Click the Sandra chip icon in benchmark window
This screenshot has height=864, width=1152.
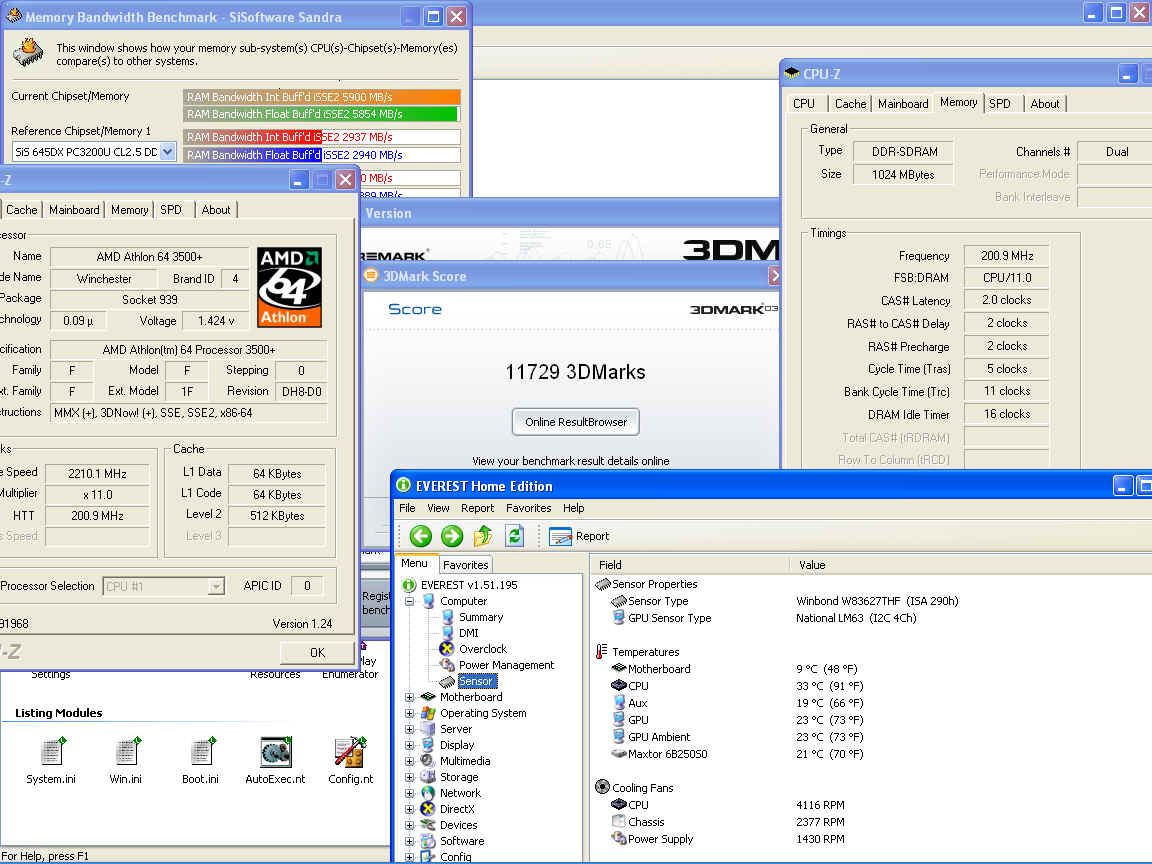point(28,52)
